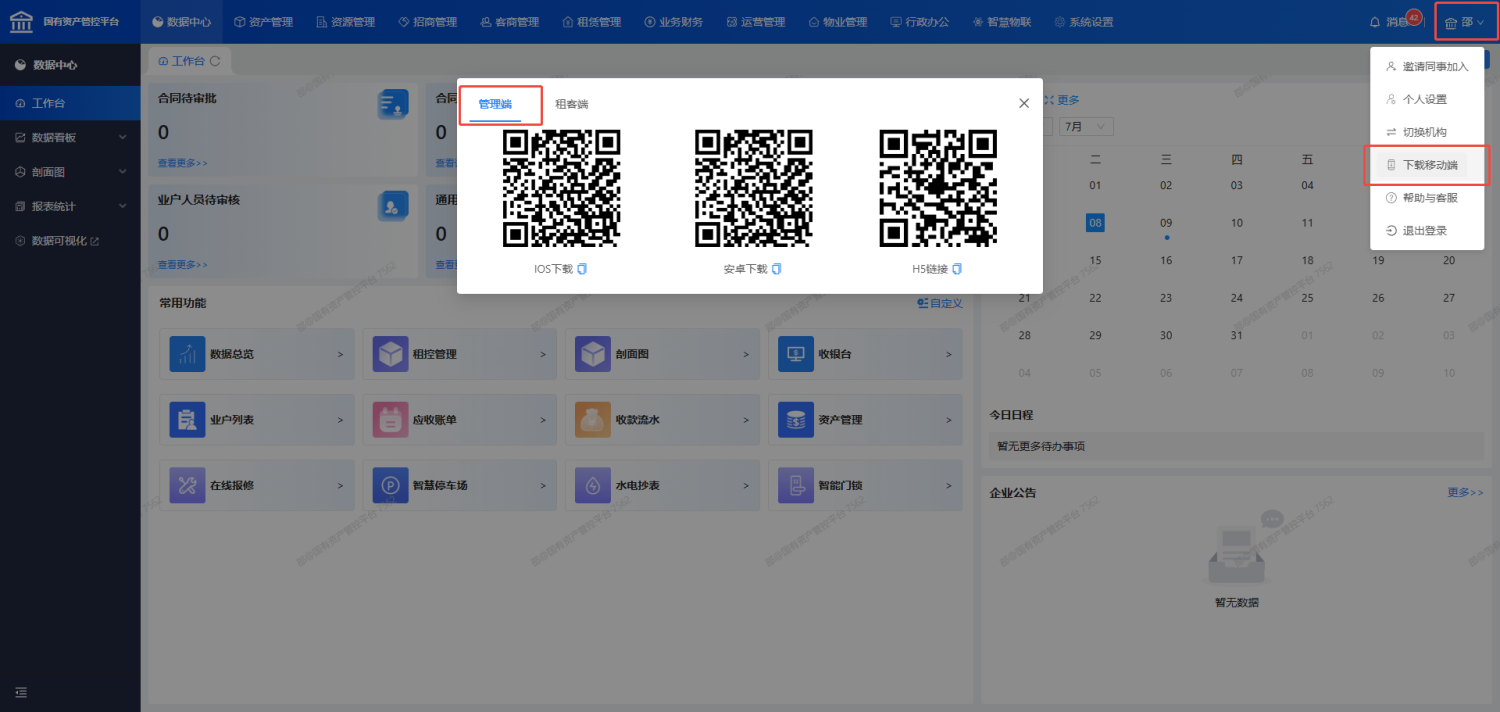
Task: Switch to the 管理端 tab
Action: (495, 104)
